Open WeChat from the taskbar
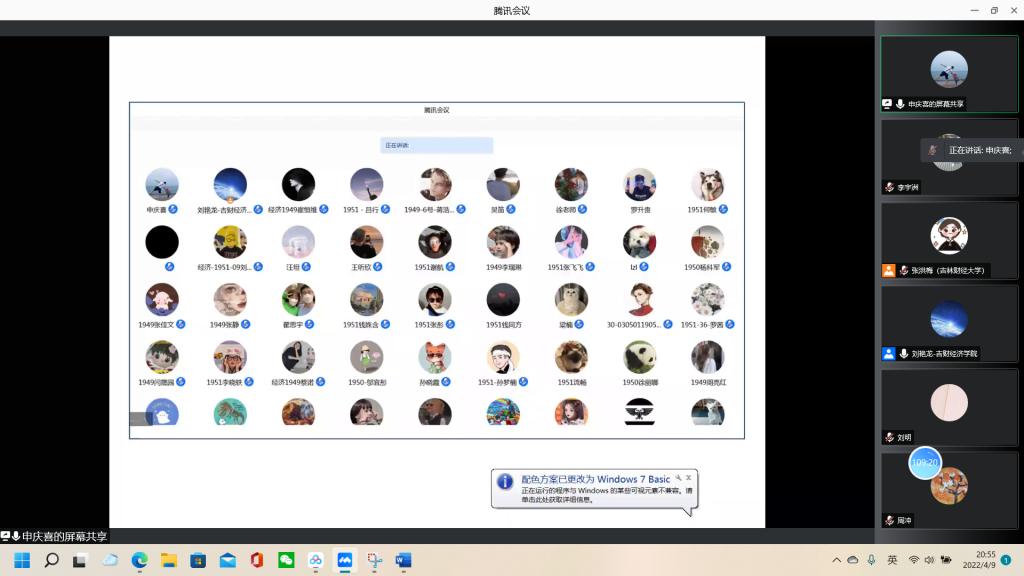The width and height of the screenshot is (1024, 576). tap(286, 560)
